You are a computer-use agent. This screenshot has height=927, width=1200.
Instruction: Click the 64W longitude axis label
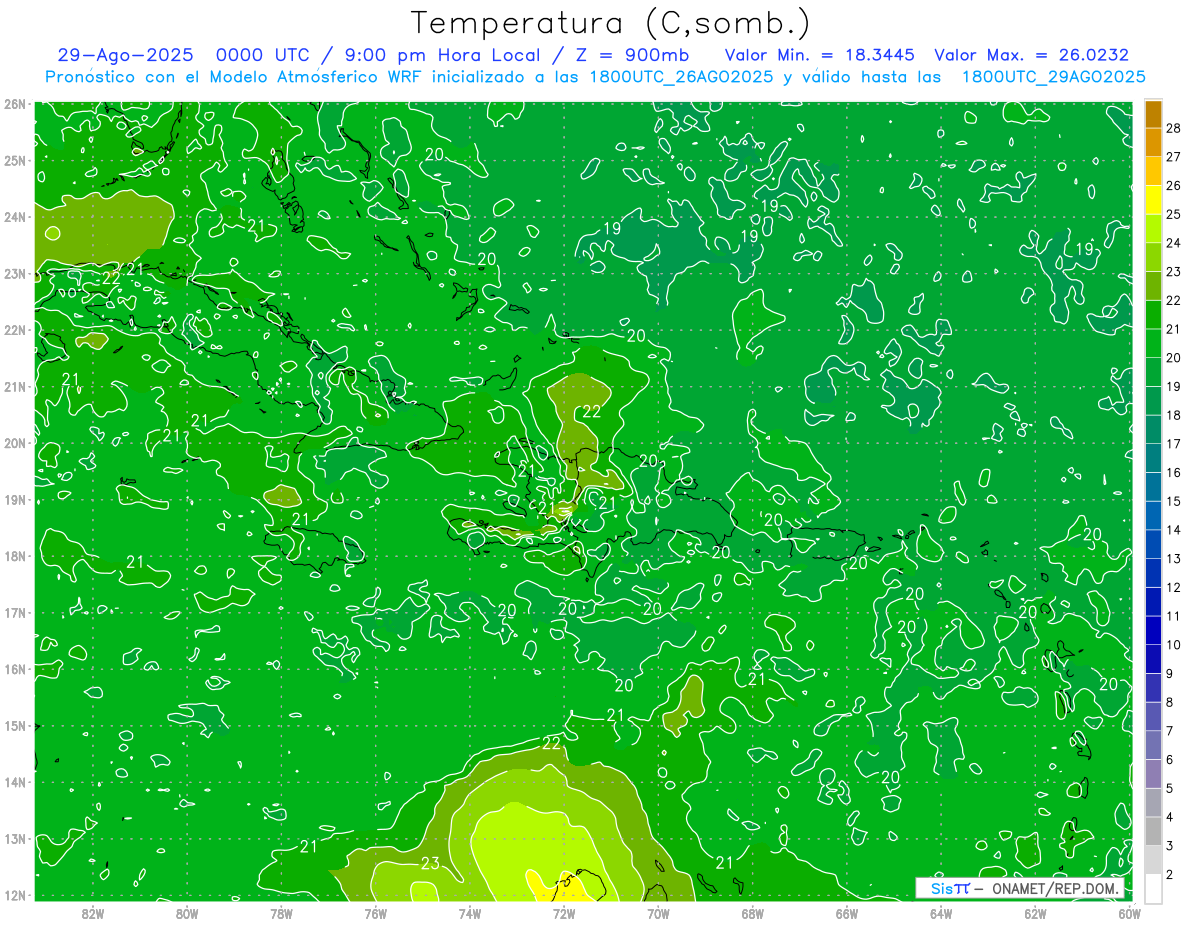pos(941,914)
